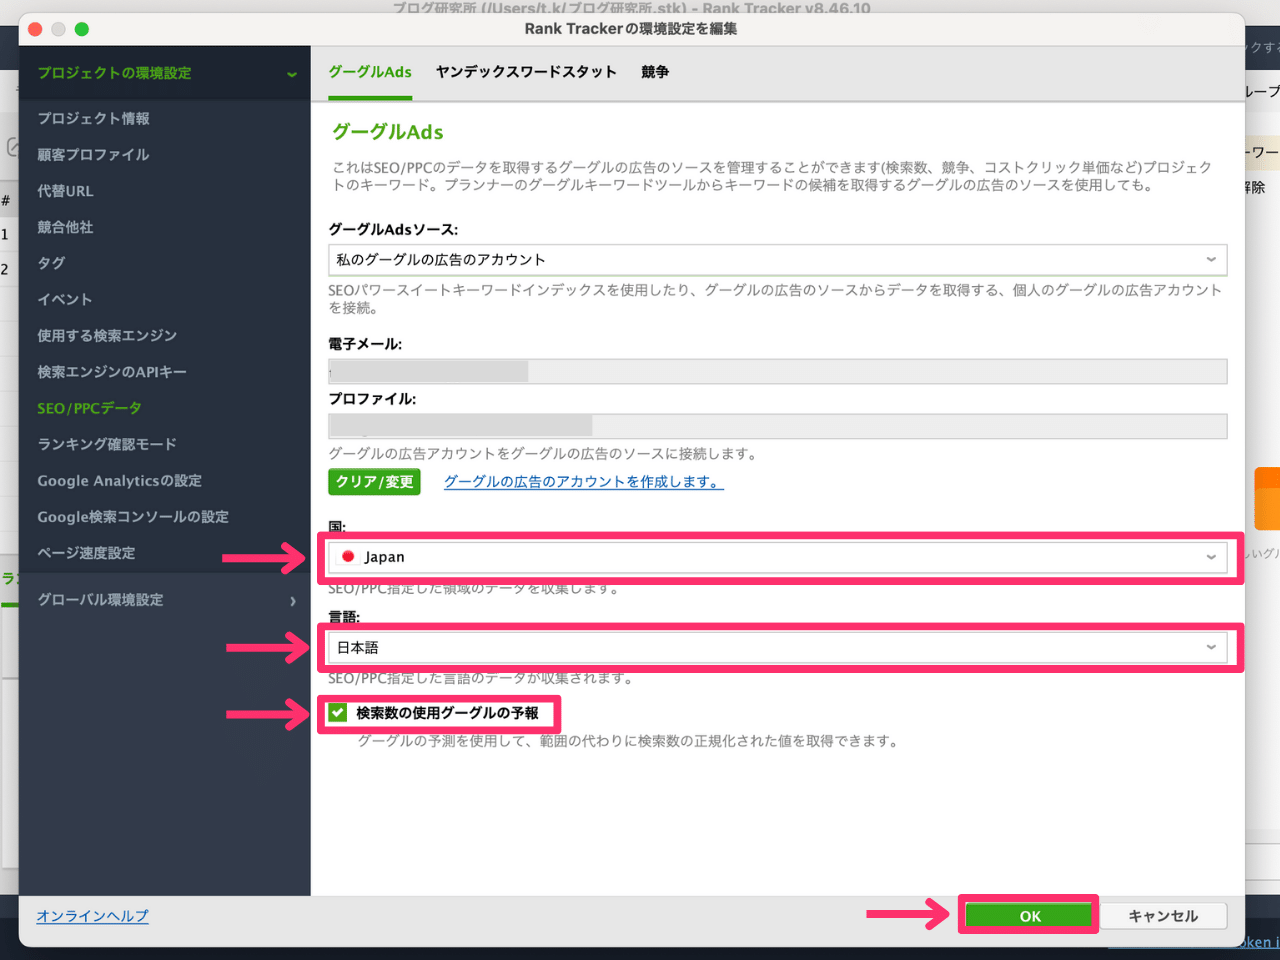Close the settings dialog window
Screen dimensions: 1280x960
(x=35, y=29)
